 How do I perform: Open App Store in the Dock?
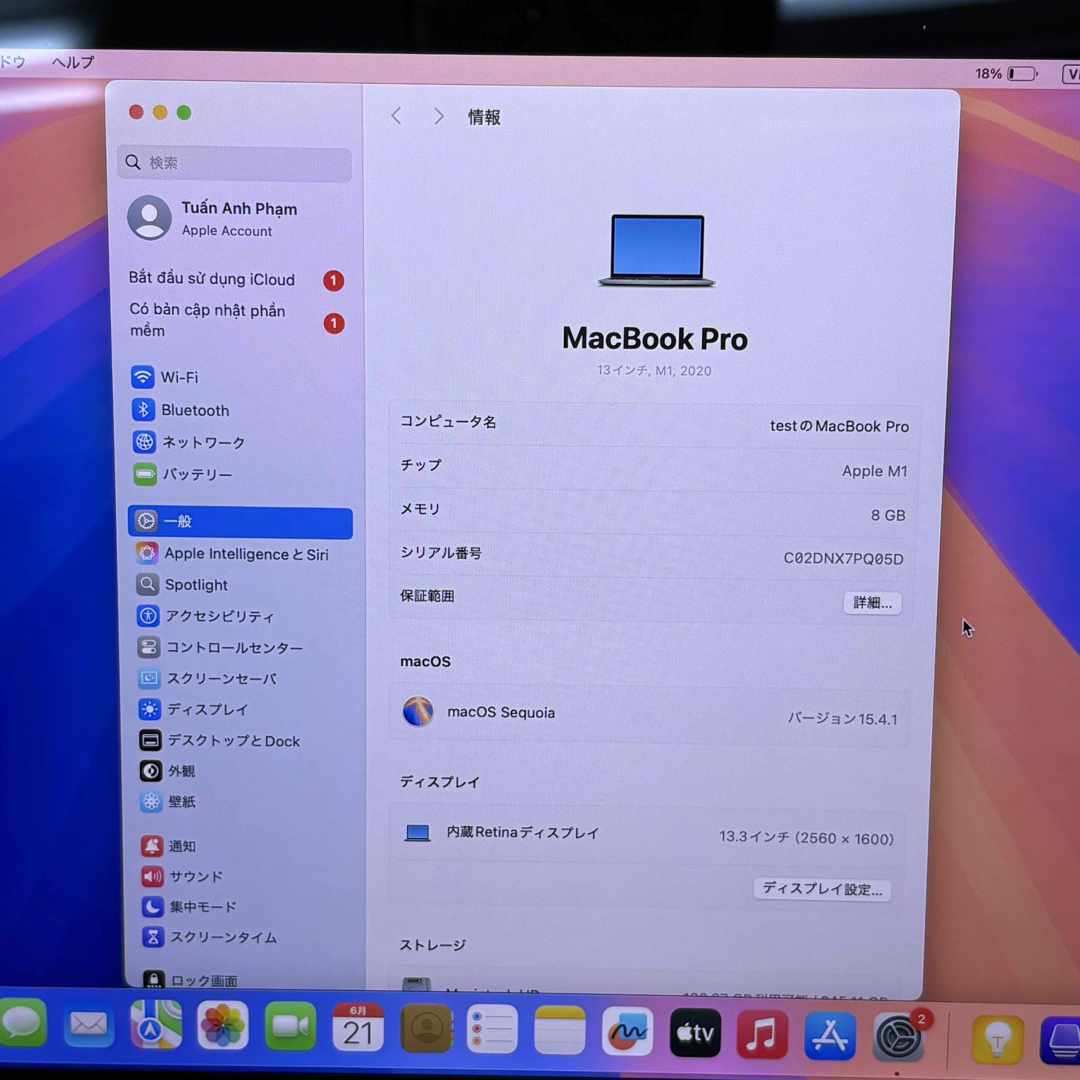tap(830, 1036)
